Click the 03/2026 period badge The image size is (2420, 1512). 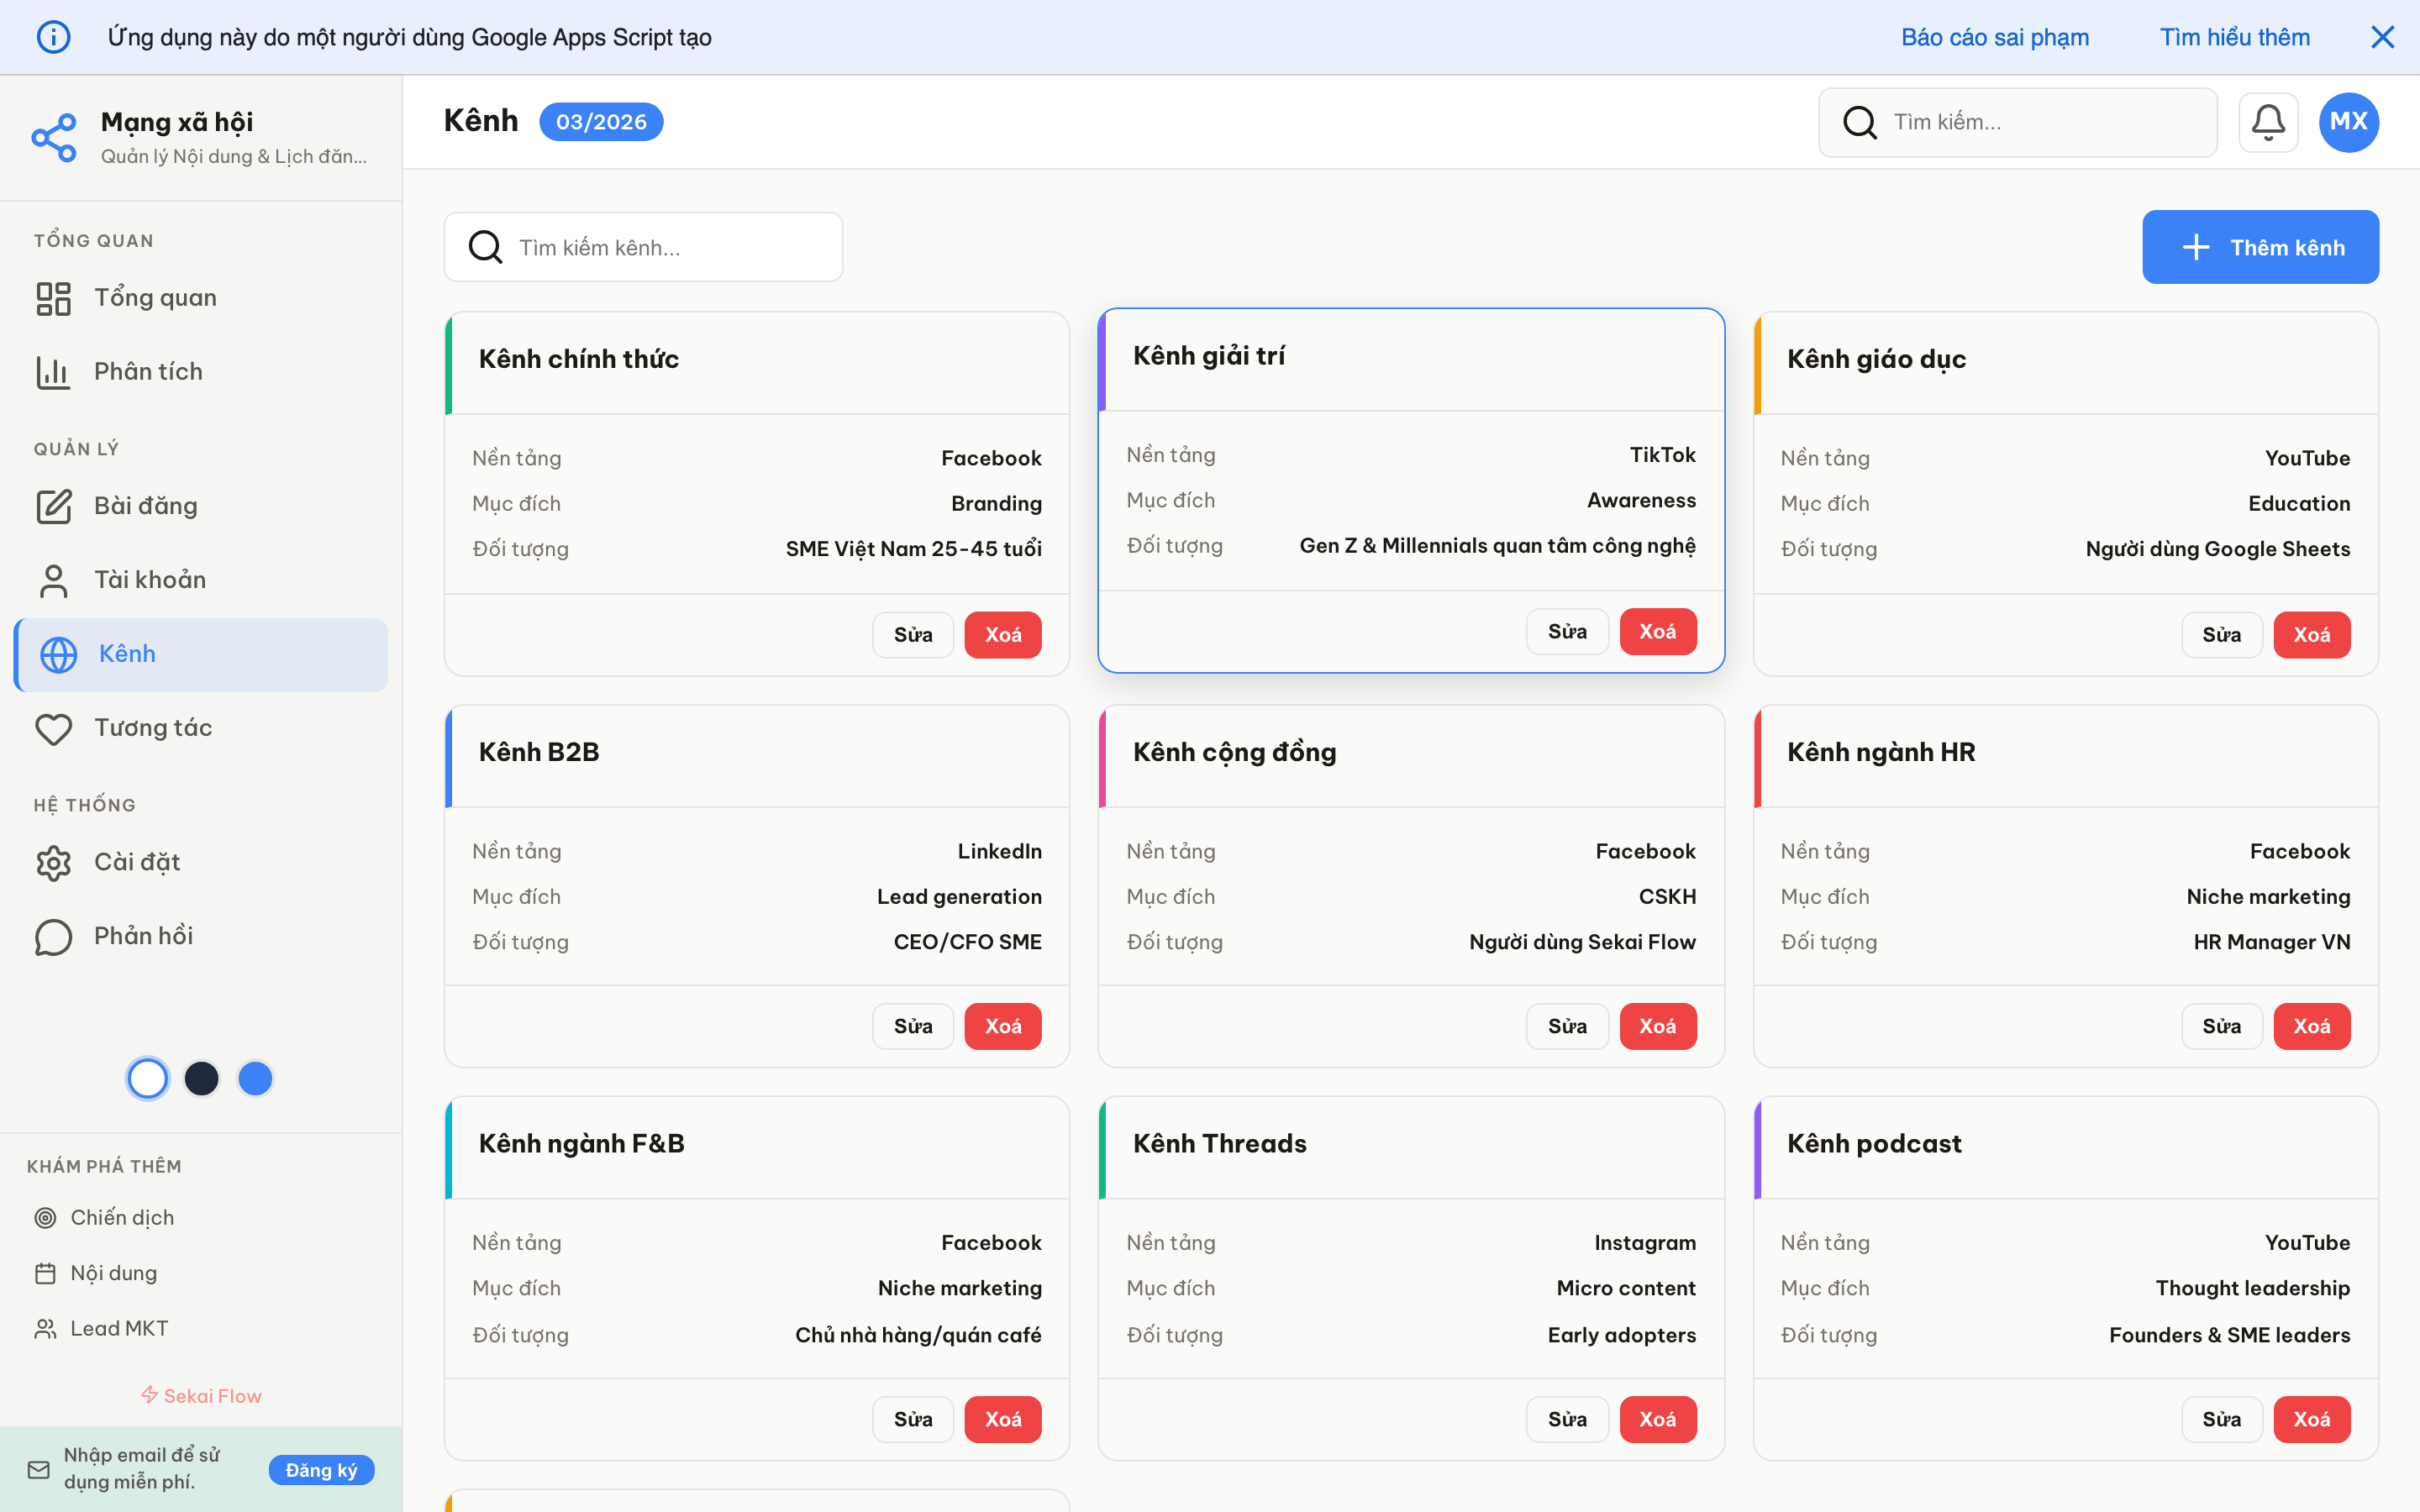click(601, 121)
